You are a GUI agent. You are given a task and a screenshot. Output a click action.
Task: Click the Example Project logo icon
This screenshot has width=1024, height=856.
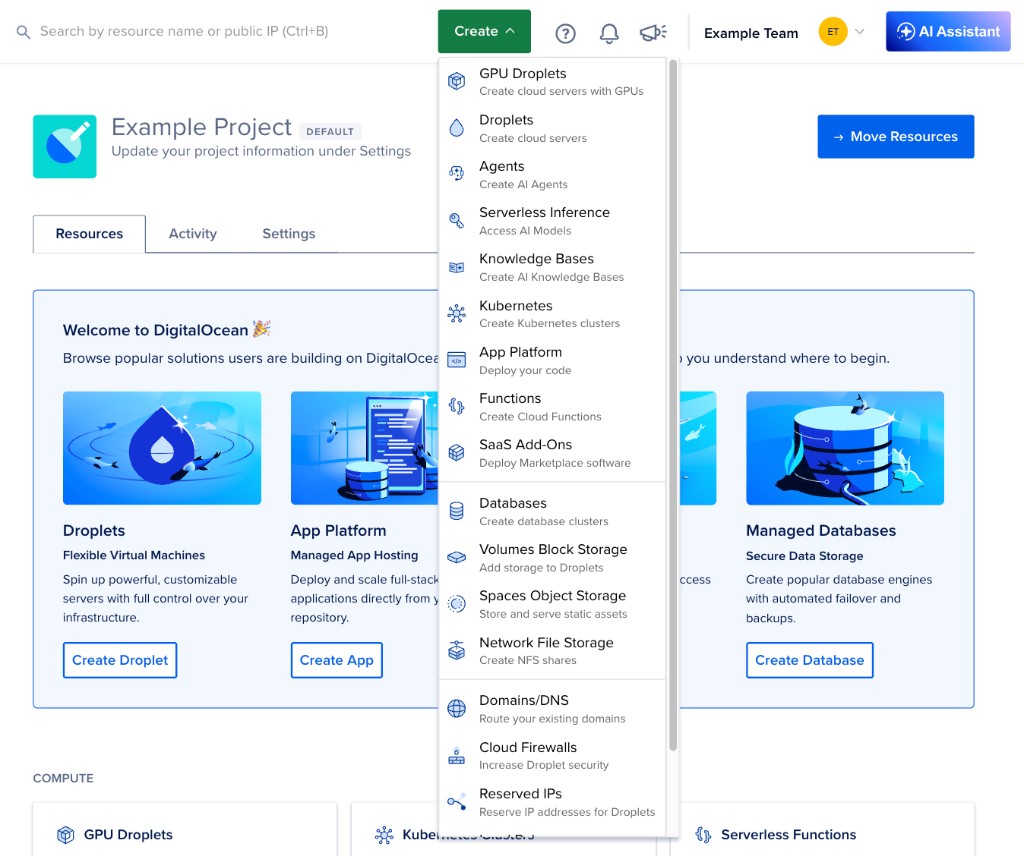[65, 146]
